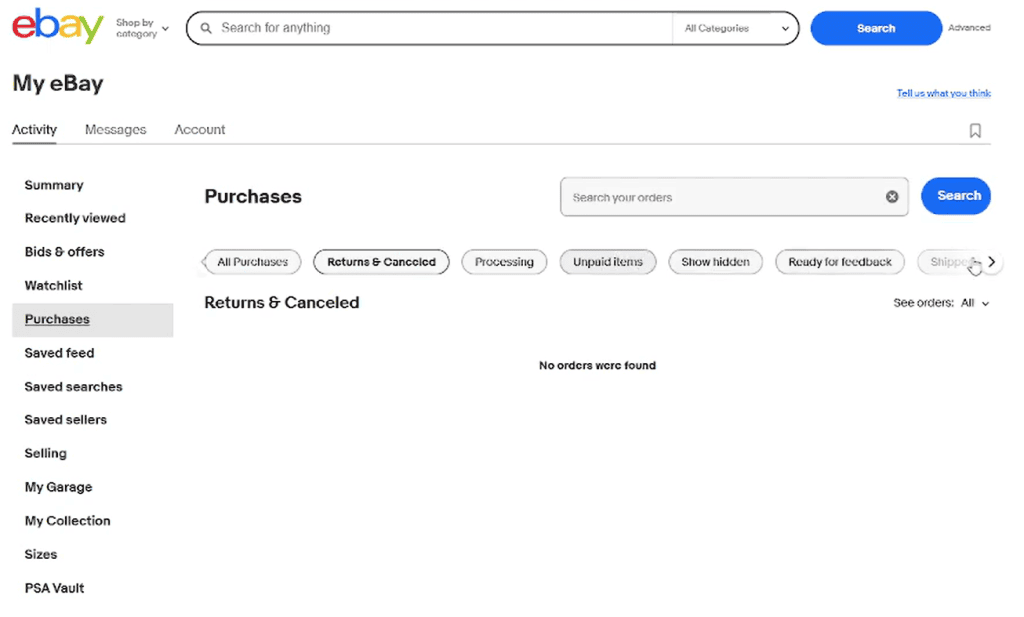Open My Collection in the sidebar

[x=68, y=521]
